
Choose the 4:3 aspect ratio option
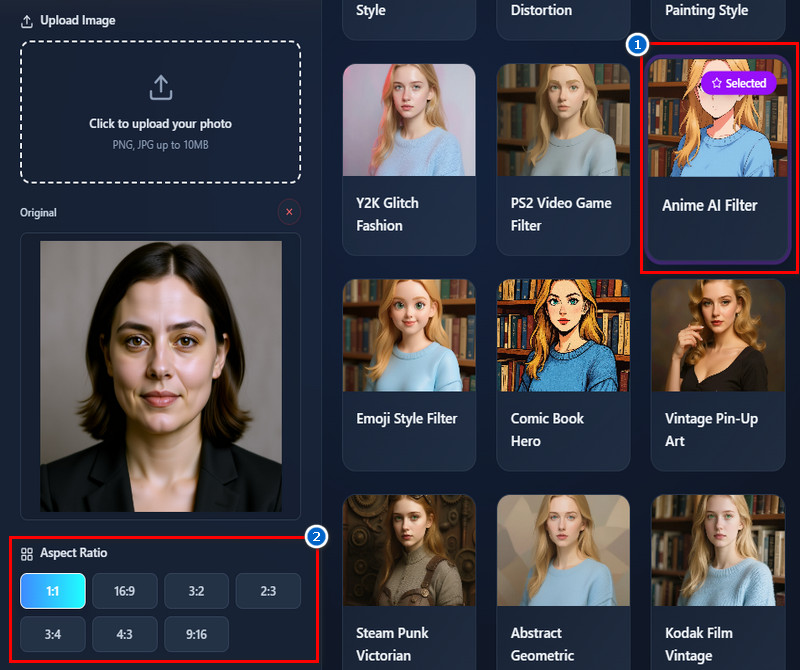(124, 634)
